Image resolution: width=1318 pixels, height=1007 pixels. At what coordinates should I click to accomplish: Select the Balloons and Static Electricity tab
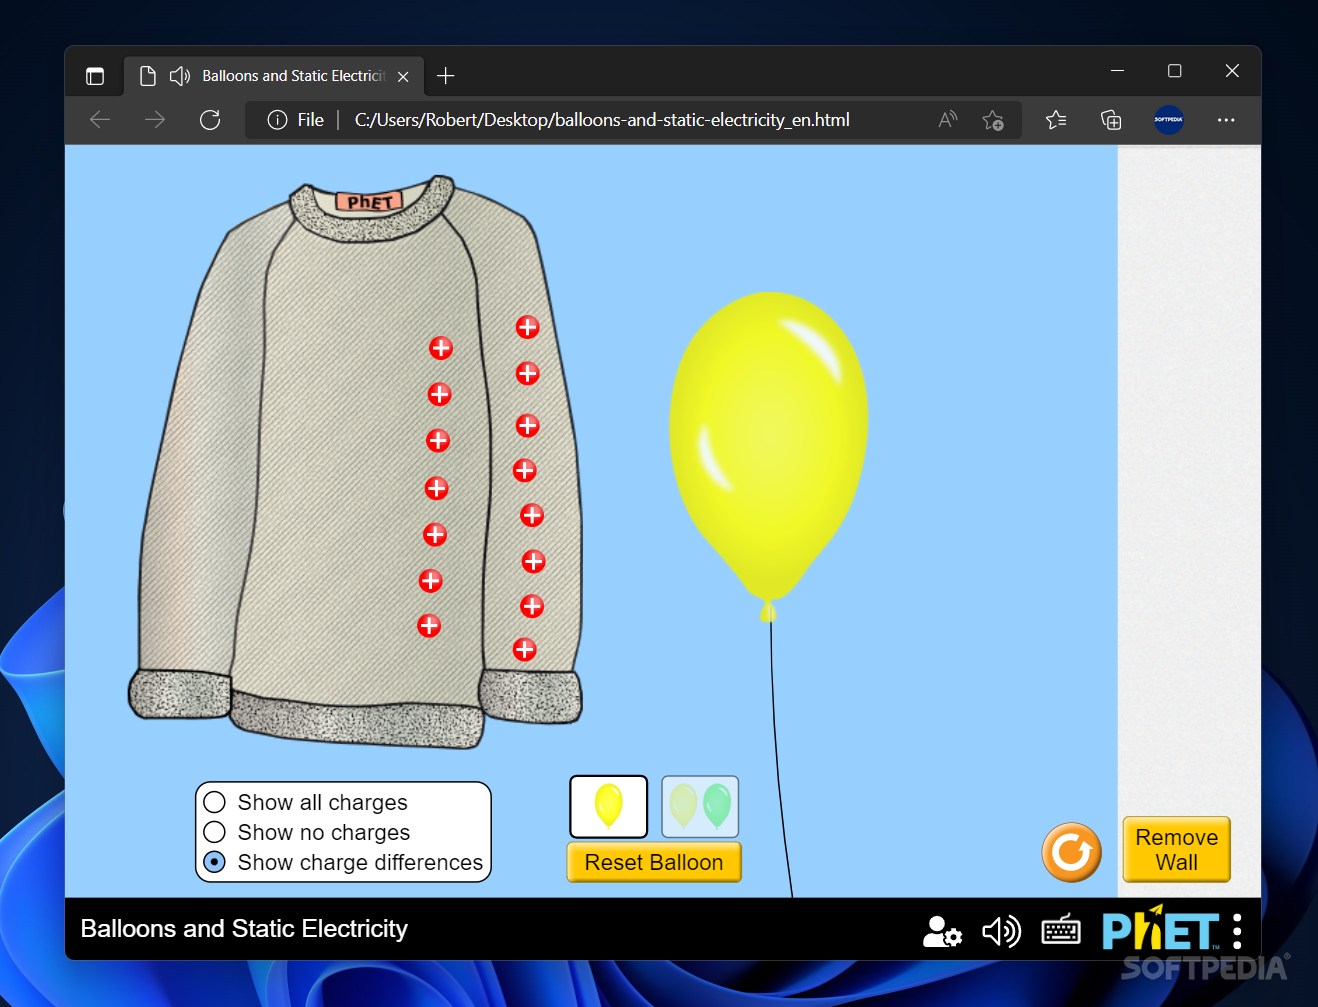(274, 76)
